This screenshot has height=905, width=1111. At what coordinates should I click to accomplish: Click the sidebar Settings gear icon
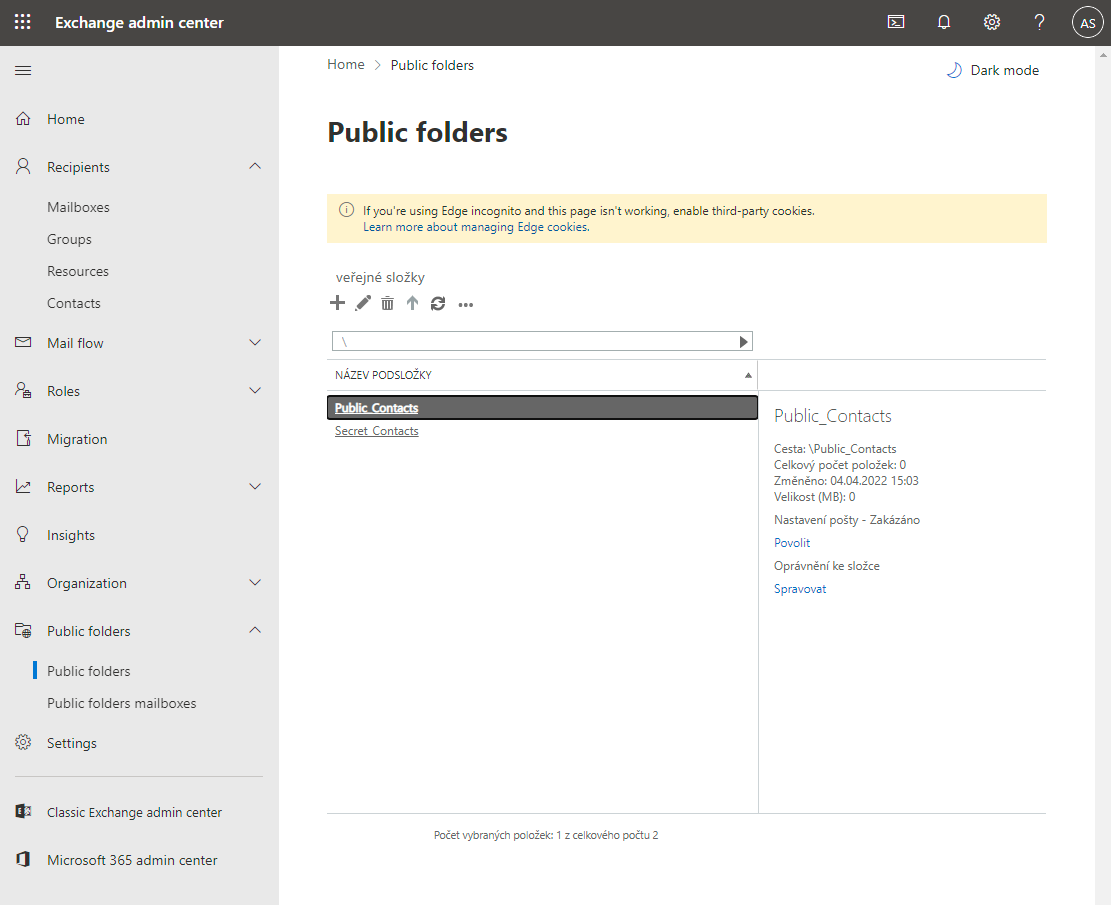pyautogui.click(x=23, y=742)
